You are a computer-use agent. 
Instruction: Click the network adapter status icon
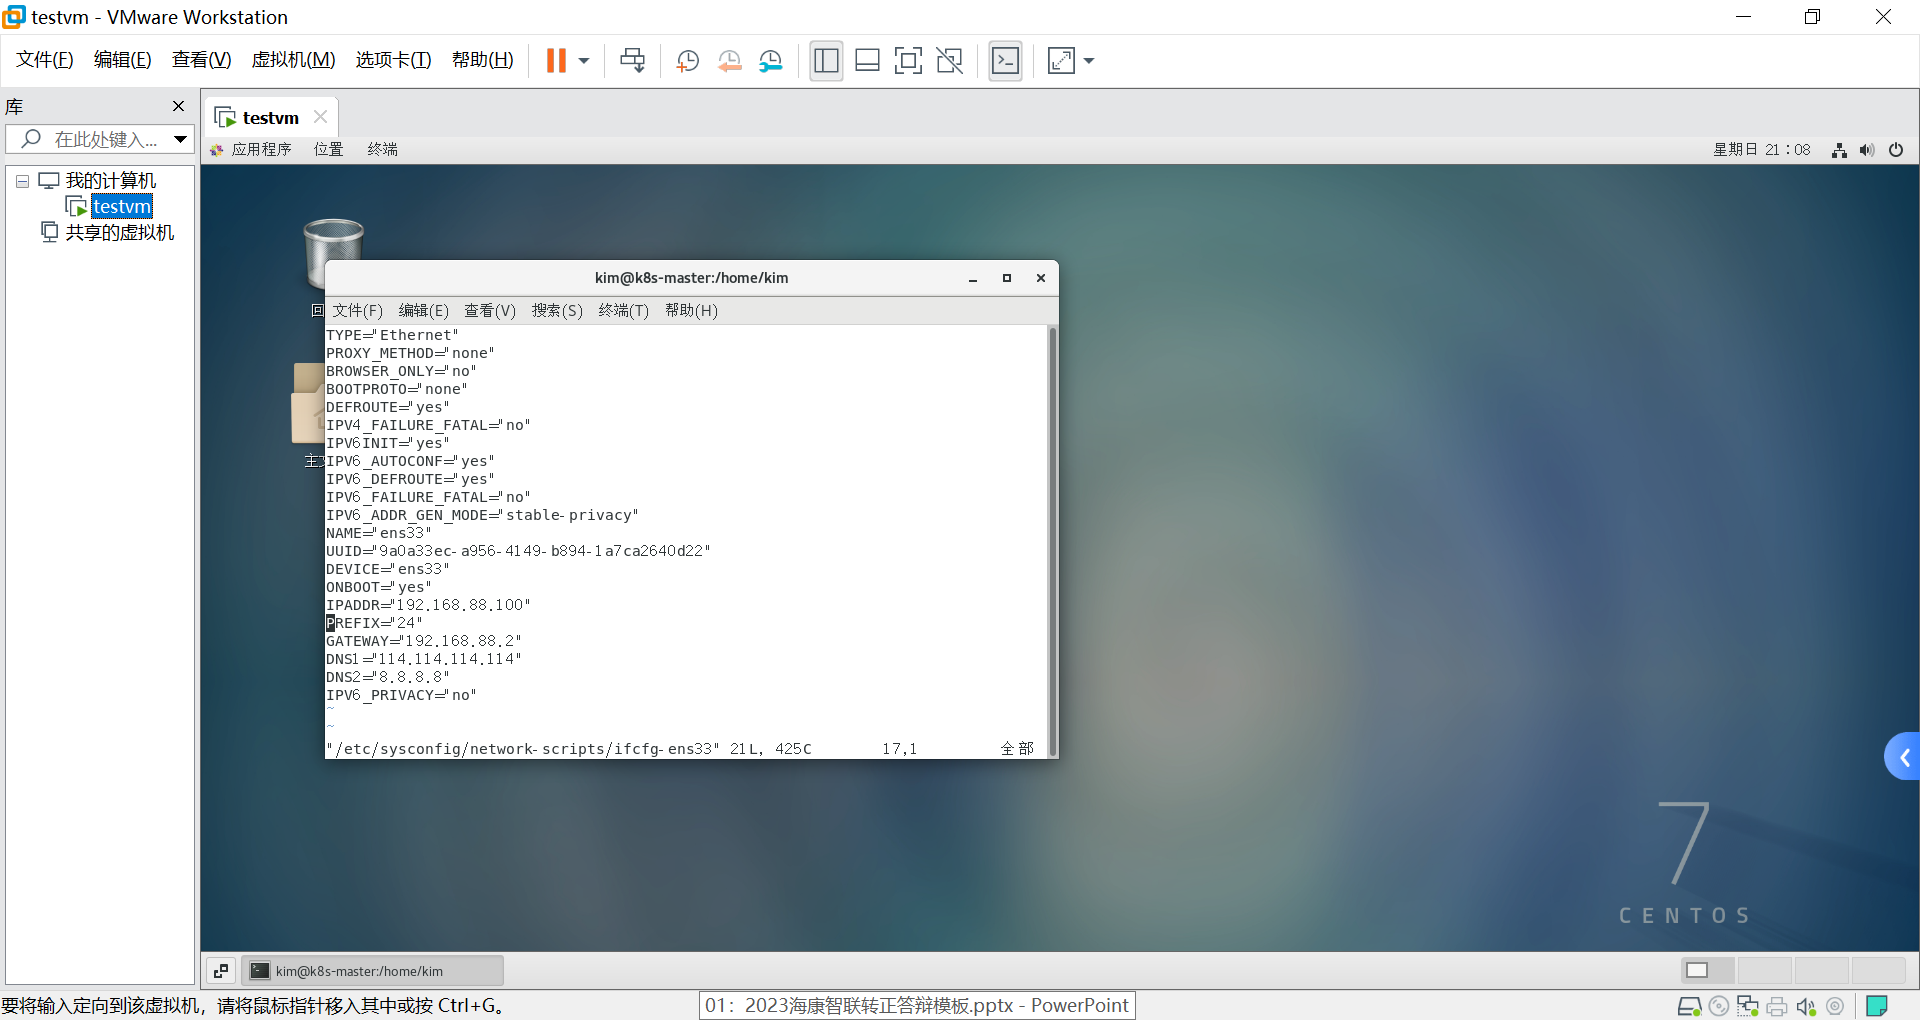tap(1748, 1006)
